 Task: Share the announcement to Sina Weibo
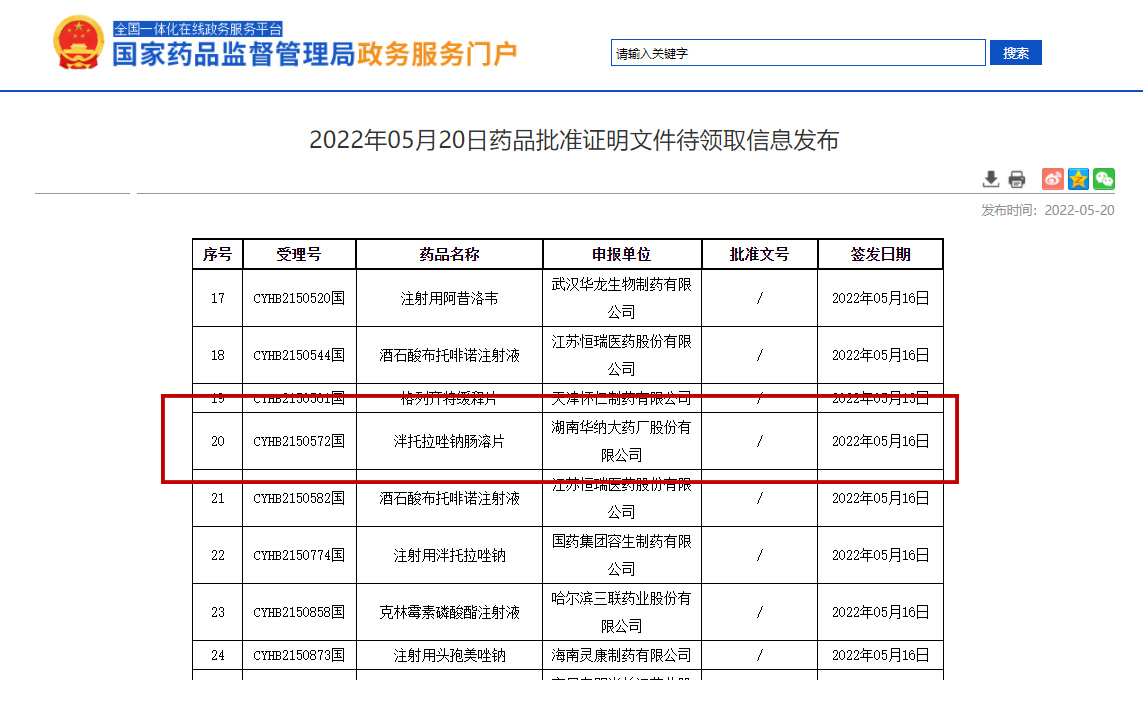1052,179
